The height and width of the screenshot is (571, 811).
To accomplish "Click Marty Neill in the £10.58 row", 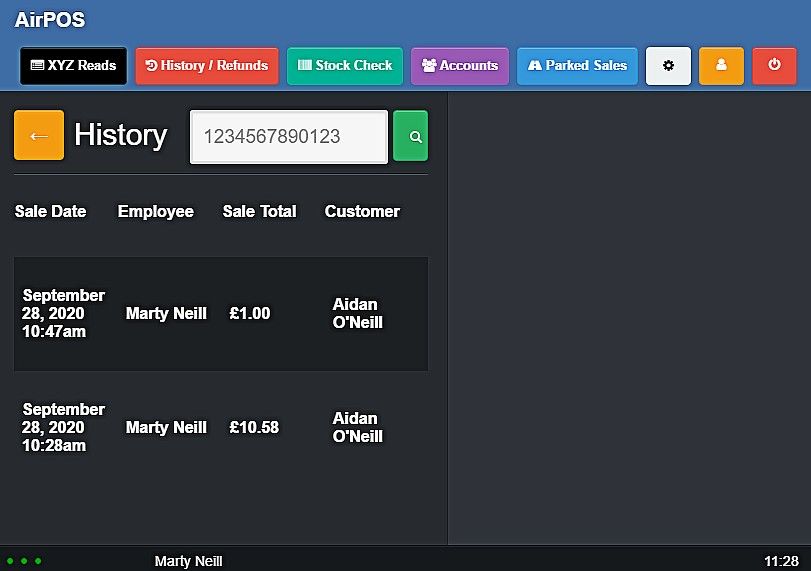I will [166, 427].
